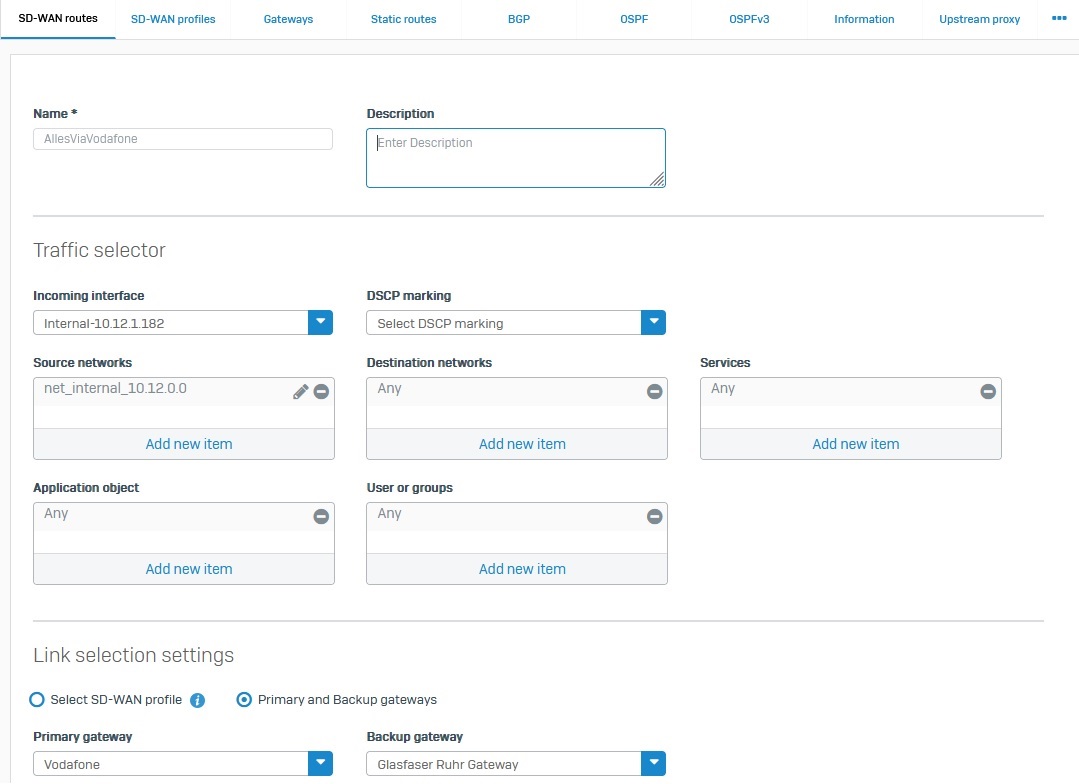This screenshot has height=784, width=1079.
Task: Select Primary and Backup gateways radio
Action: 244,700
